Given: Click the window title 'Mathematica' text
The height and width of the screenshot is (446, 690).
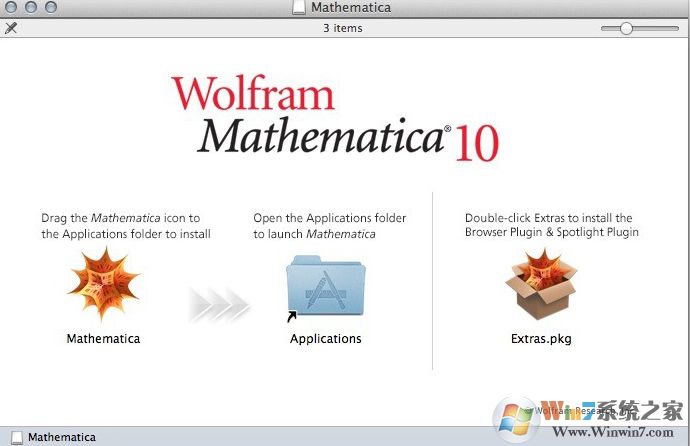Looking at the screenshot, I should [x=351, y=7].
